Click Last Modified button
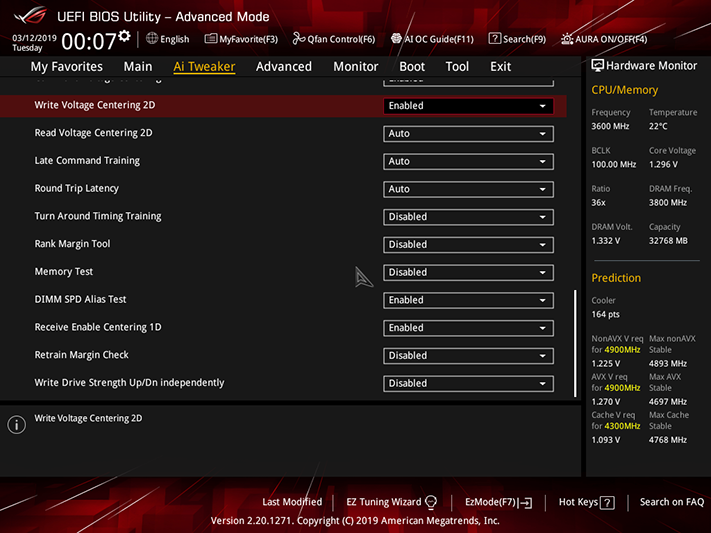Screen dimensions: 711x533 tap(292, 502)
